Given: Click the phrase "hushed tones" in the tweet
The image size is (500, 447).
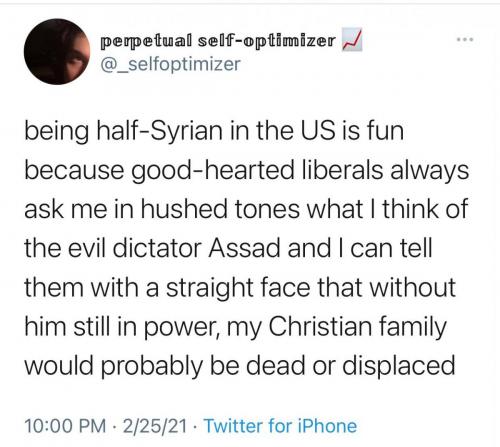Looking at the screenshot, I should tap(220, 209).
